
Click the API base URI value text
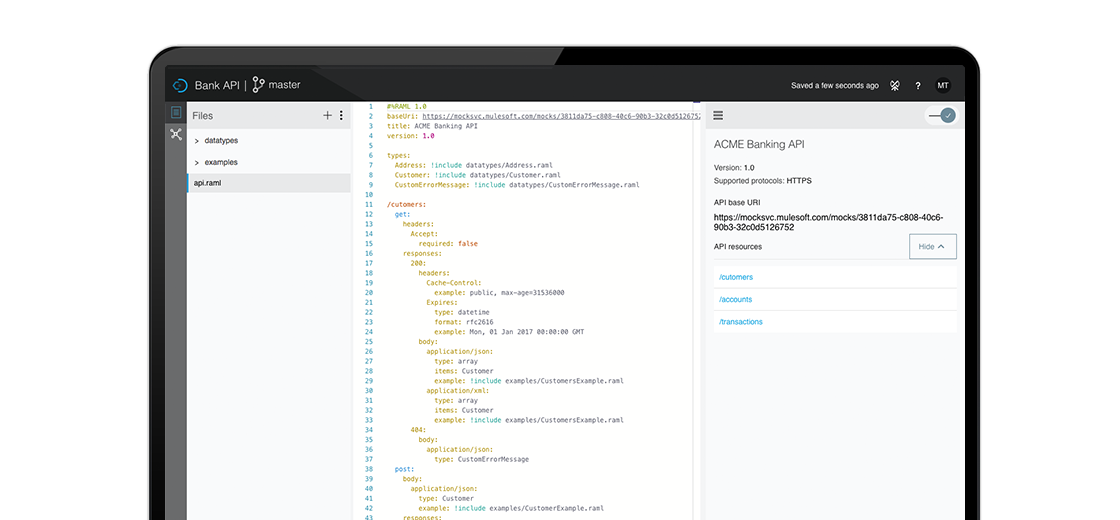click(828, 222)
